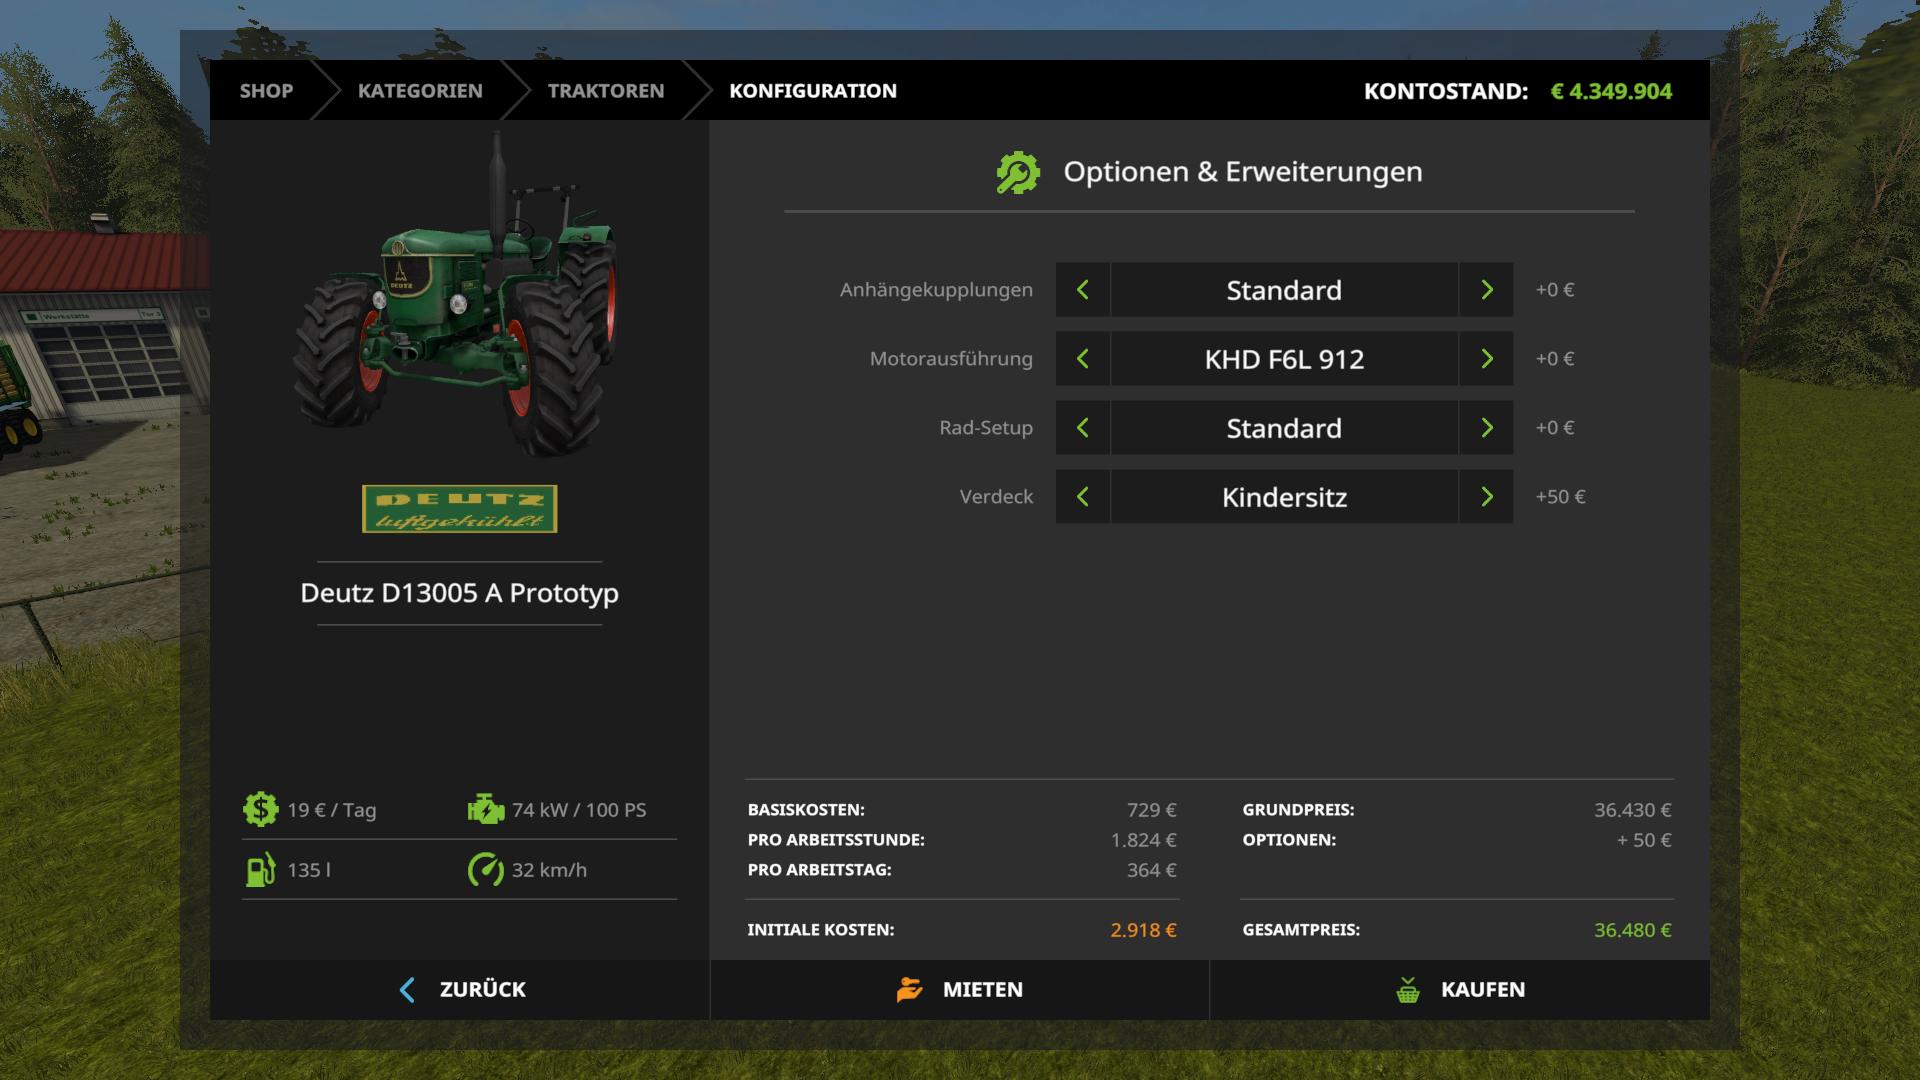The width and height of the screenshot is (1920, 1080).
Task: Click the engine power icon
Action: pos(486,809)
